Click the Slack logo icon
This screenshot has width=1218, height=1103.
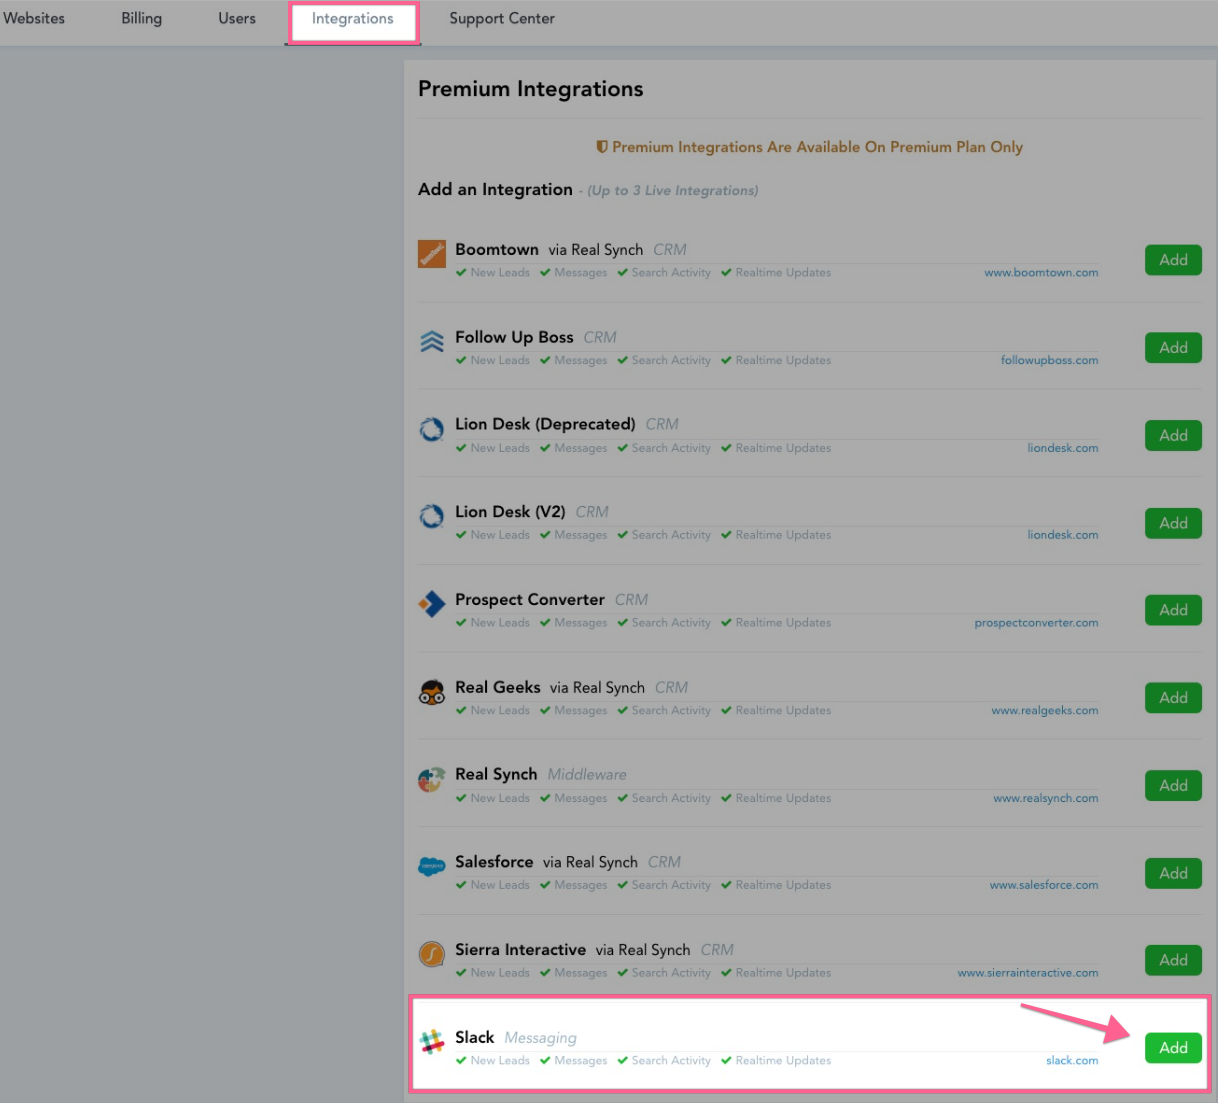coord(432,1042)
